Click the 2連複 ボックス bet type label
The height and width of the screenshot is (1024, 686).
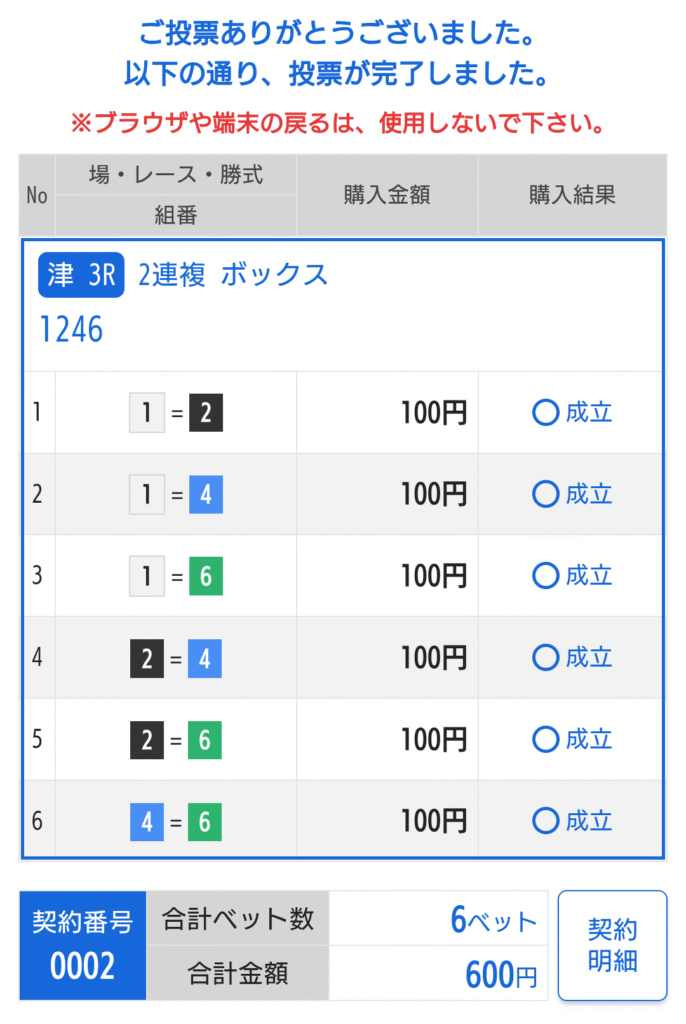click(x=233, y=275)
